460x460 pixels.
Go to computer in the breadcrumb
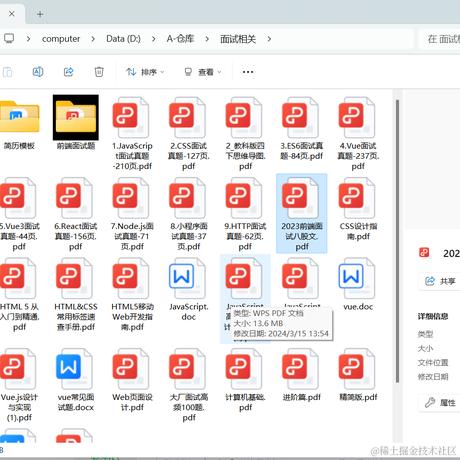[x=61, y=39]
